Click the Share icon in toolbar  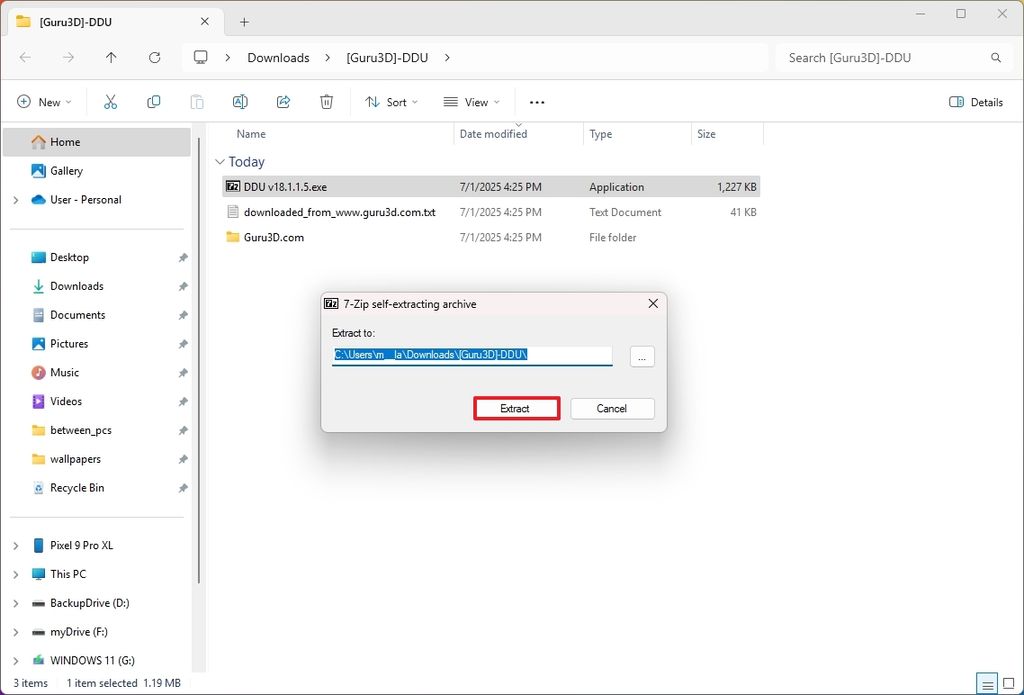coord(283,102)
